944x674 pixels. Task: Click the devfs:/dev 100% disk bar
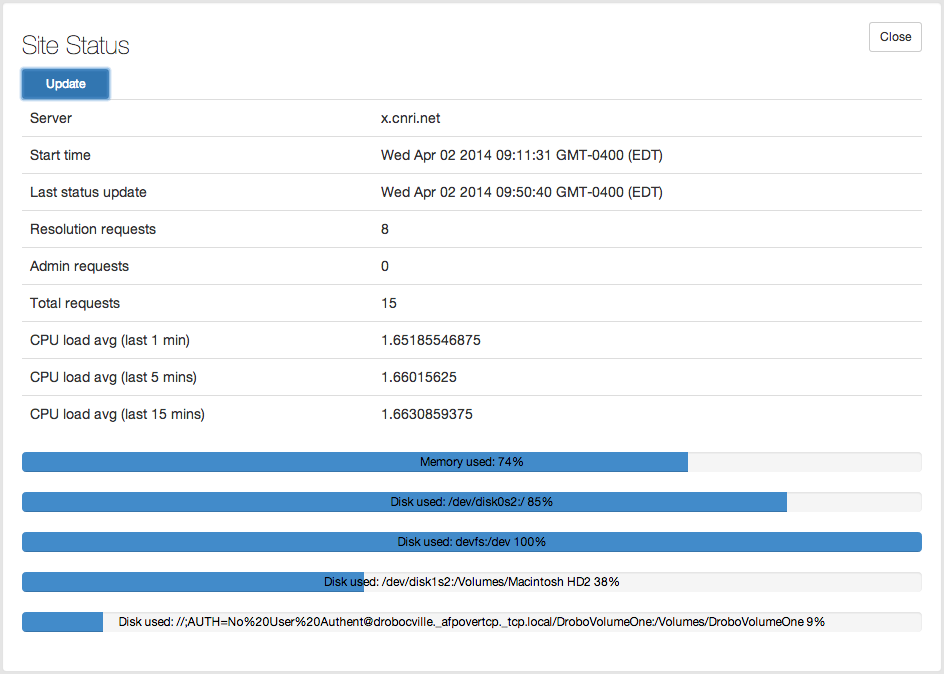point(471,542)
